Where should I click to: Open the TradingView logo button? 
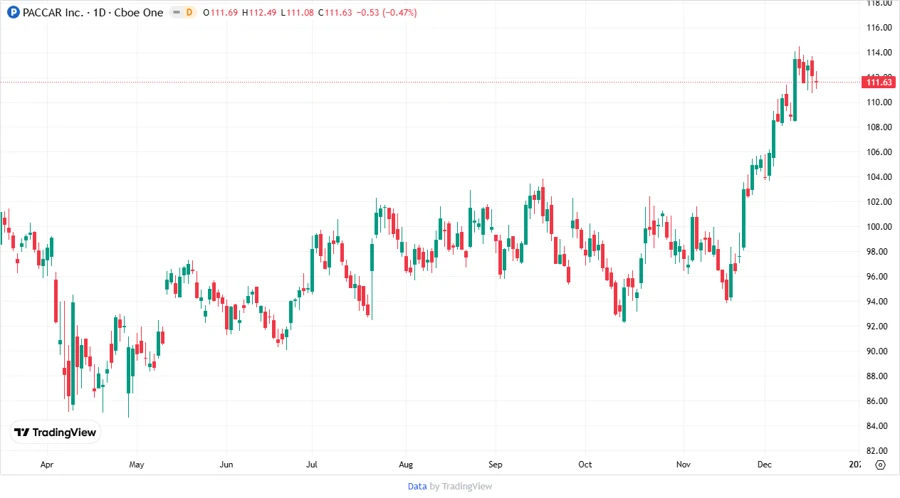click(55, 432)
